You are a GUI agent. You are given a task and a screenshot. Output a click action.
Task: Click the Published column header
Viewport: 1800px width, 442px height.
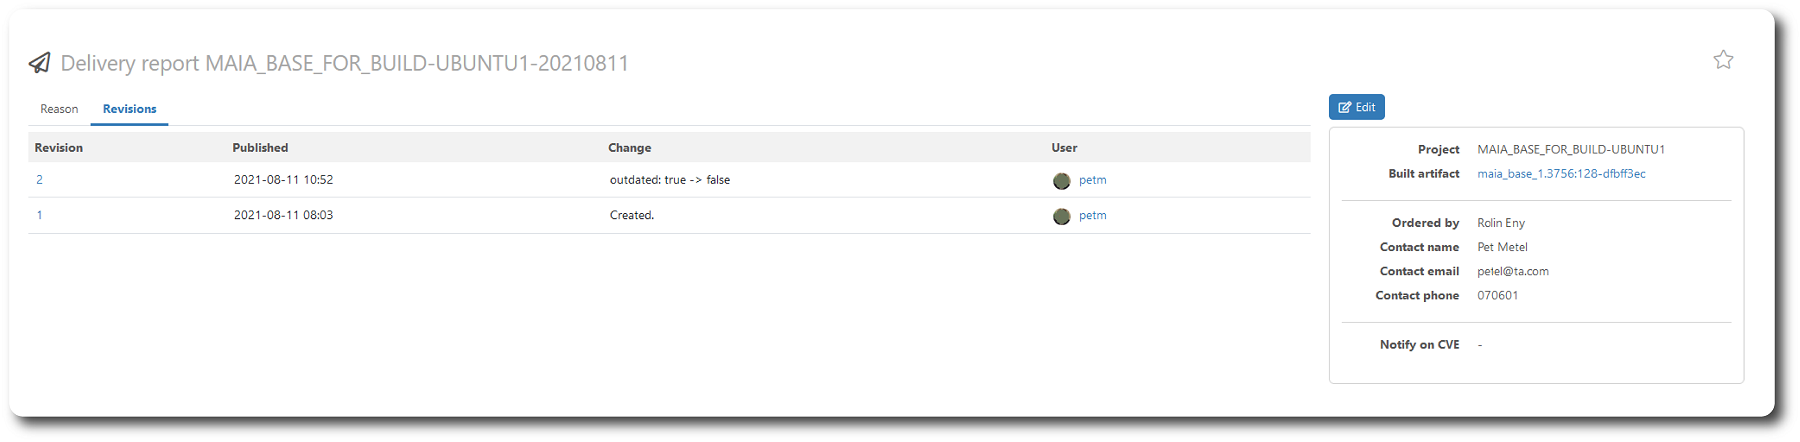(260, 148)
